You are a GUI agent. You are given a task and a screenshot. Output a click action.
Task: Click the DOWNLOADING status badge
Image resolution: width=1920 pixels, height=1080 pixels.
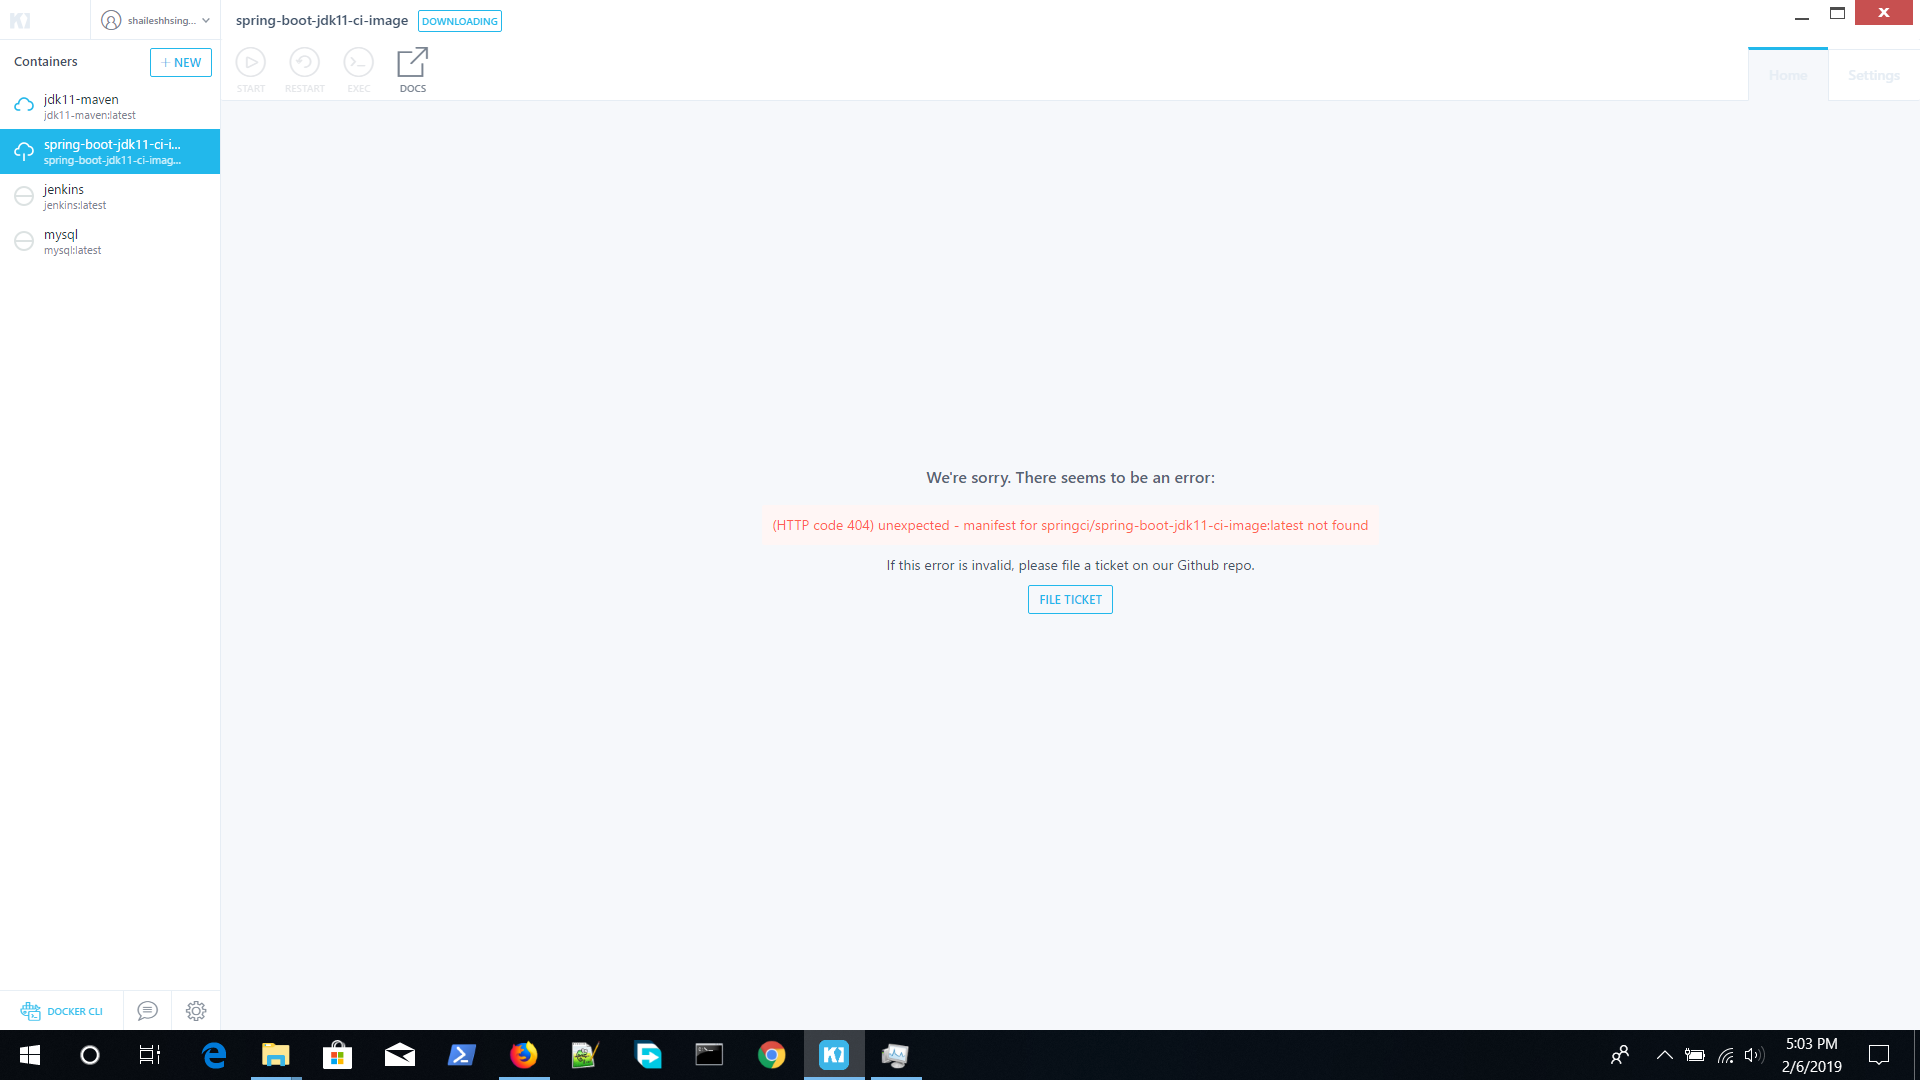459,20
